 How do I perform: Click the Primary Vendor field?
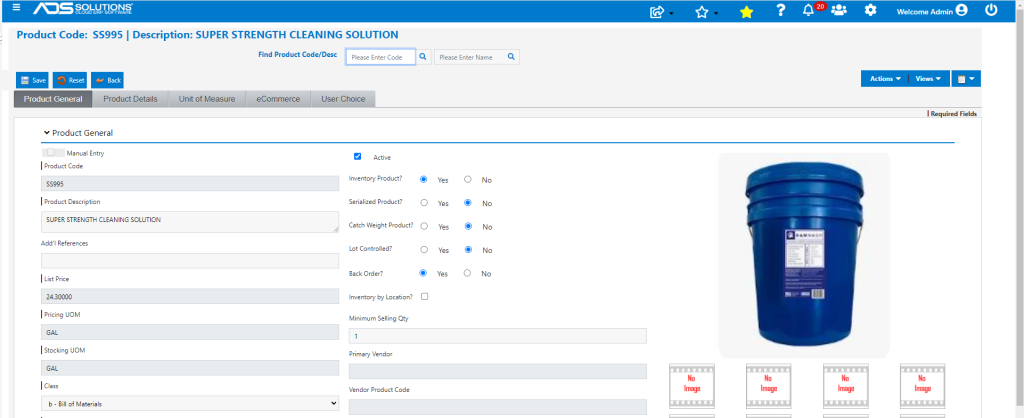tap(498, 371)
